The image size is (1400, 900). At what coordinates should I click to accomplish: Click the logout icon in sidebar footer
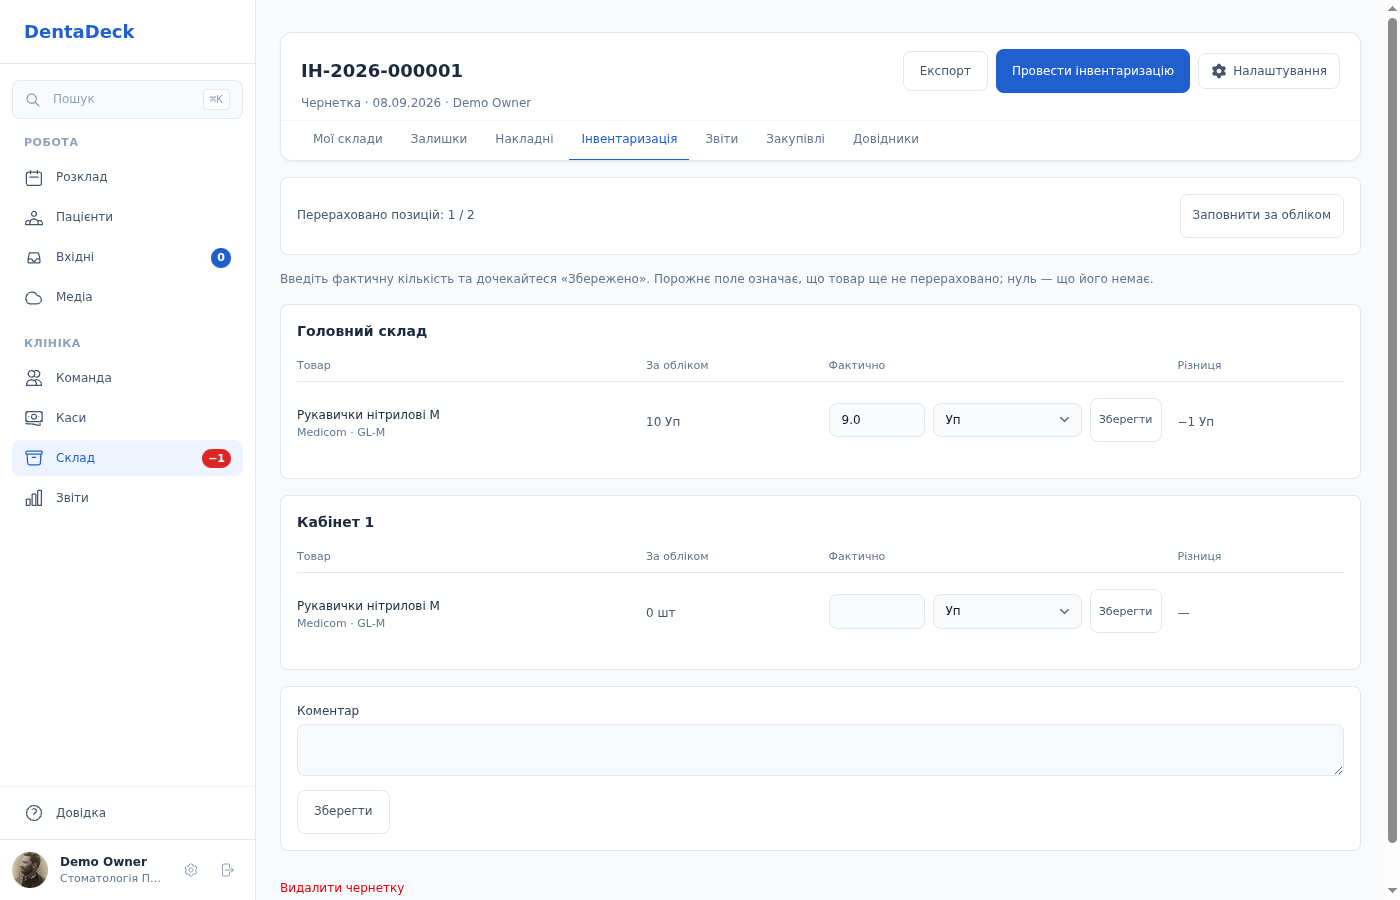point(228,870)
